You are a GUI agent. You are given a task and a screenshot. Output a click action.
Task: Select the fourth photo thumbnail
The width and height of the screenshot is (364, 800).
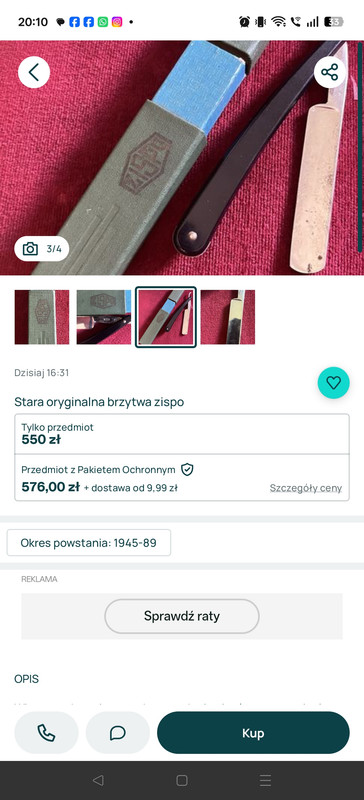(228, 317)
